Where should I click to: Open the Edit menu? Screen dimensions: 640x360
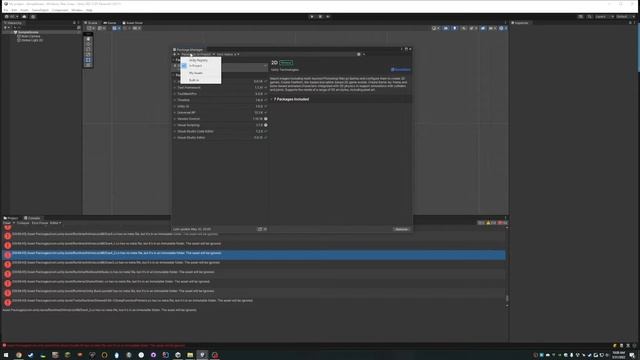click(14, 10)
